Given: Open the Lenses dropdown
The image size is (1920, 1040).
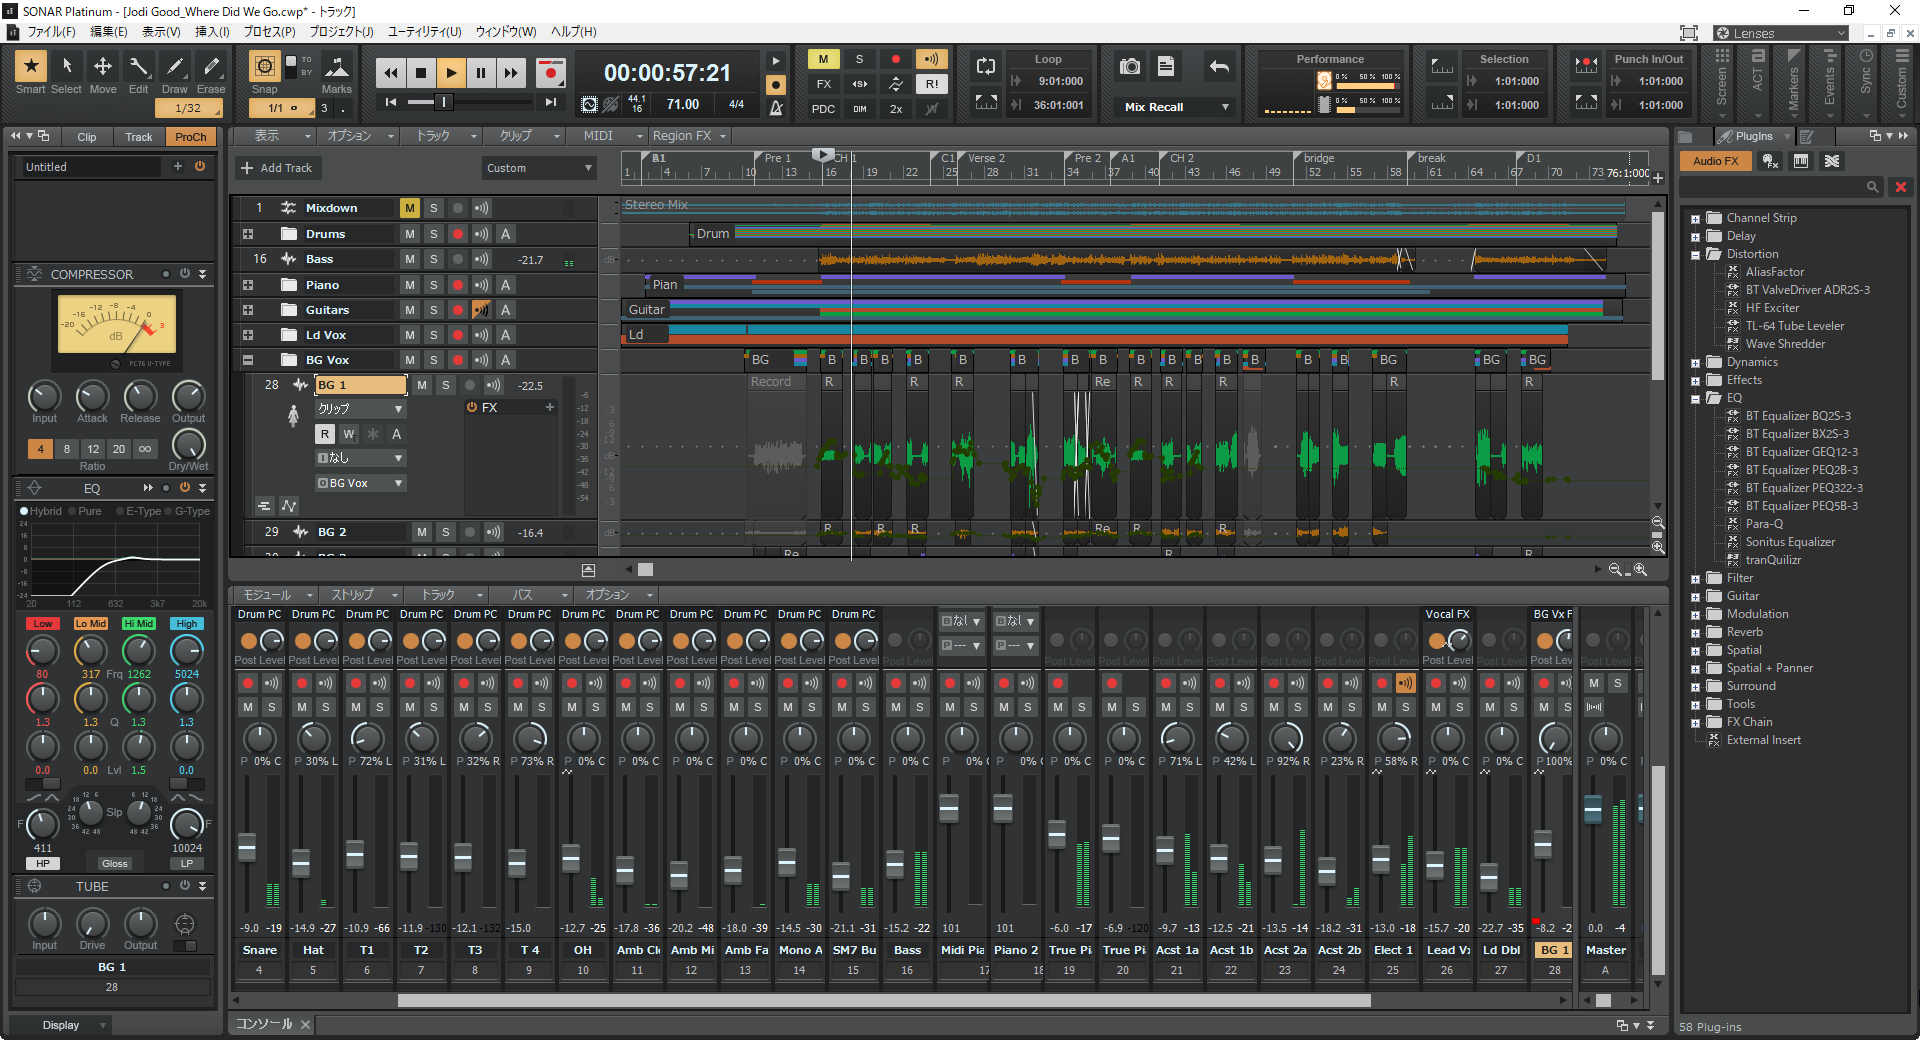Looking at the screenshot, I should [1781, 33].
